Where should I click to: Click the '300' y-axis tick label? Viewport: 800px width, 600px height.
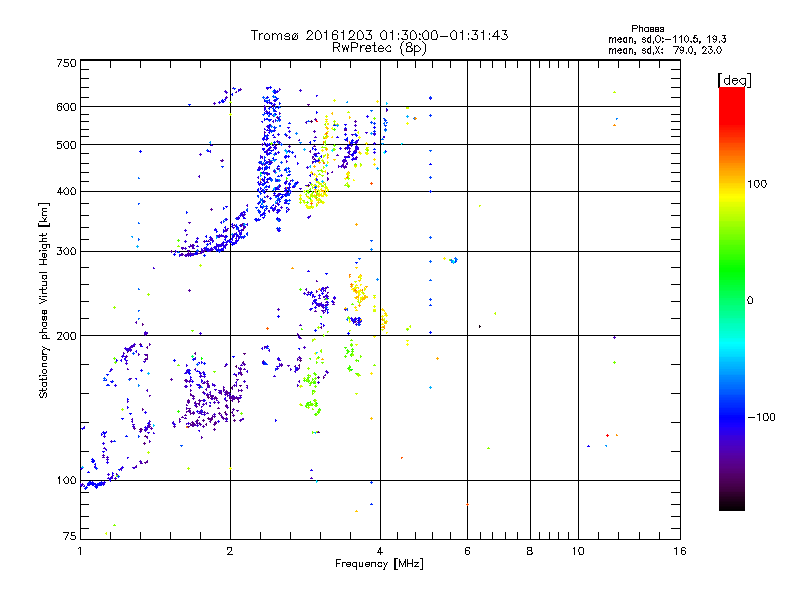pos(66,251)
